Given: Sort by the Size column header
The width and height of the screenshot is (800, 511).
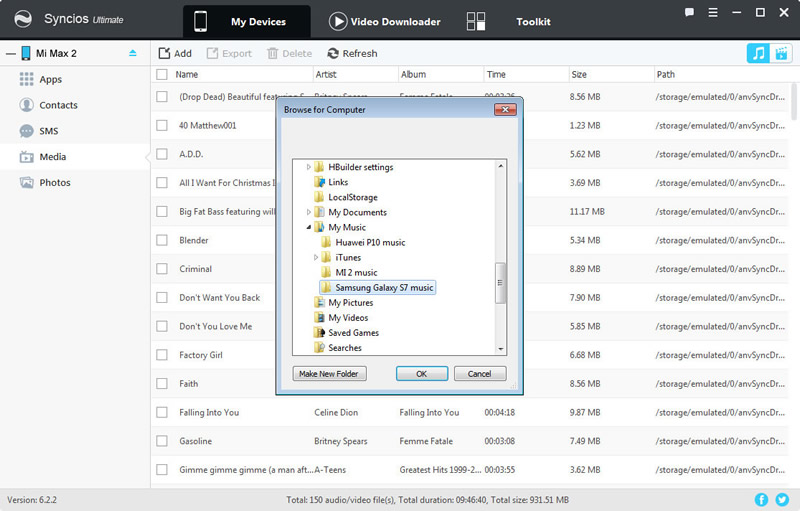Looking at the screenshot, I should point(579,74).
